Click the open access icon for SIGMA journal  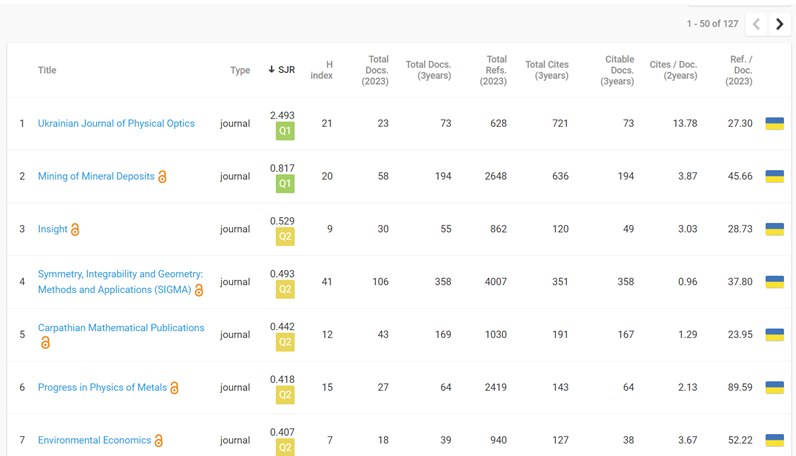(199, 290)
